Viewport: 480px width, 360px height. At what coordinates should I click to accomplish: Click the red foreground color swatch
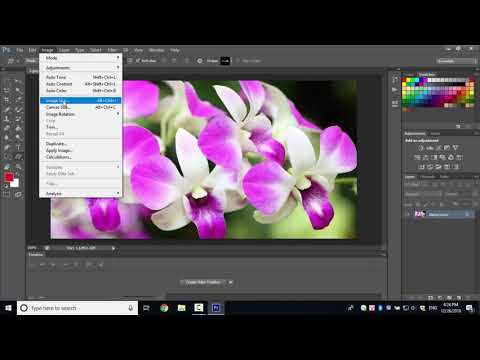[9, 177]
